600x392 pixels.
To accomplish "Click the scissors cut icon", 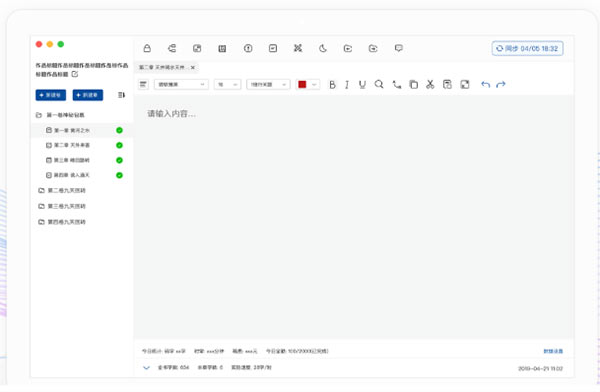I will click(430, 85).
